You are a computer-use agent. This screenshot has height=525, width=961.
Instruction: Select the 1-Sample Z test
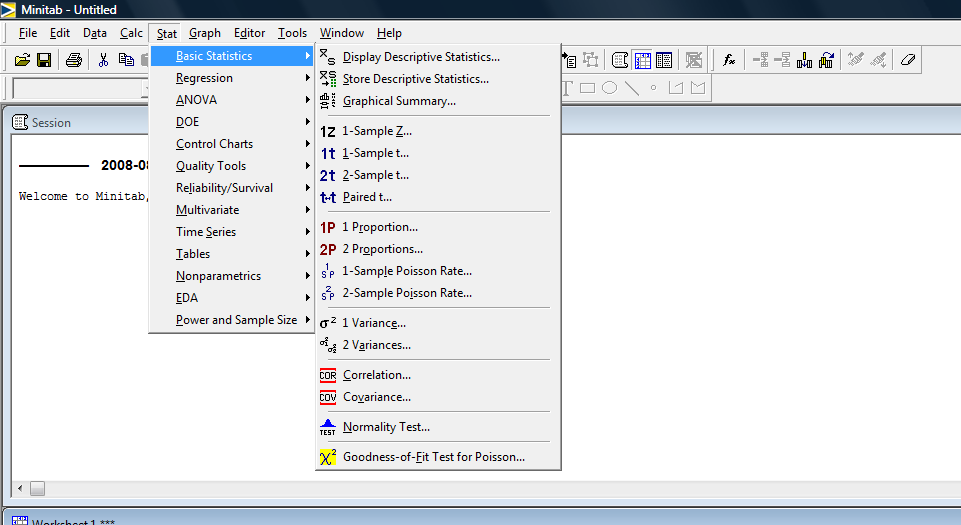click(438, 131)
